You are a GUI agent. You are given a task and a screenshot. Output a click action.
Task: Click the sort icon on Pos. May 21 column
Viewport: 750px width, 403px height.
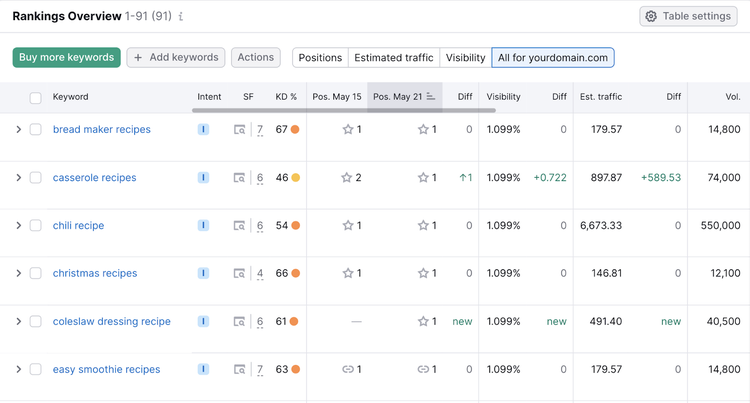(x=430, y=97)
